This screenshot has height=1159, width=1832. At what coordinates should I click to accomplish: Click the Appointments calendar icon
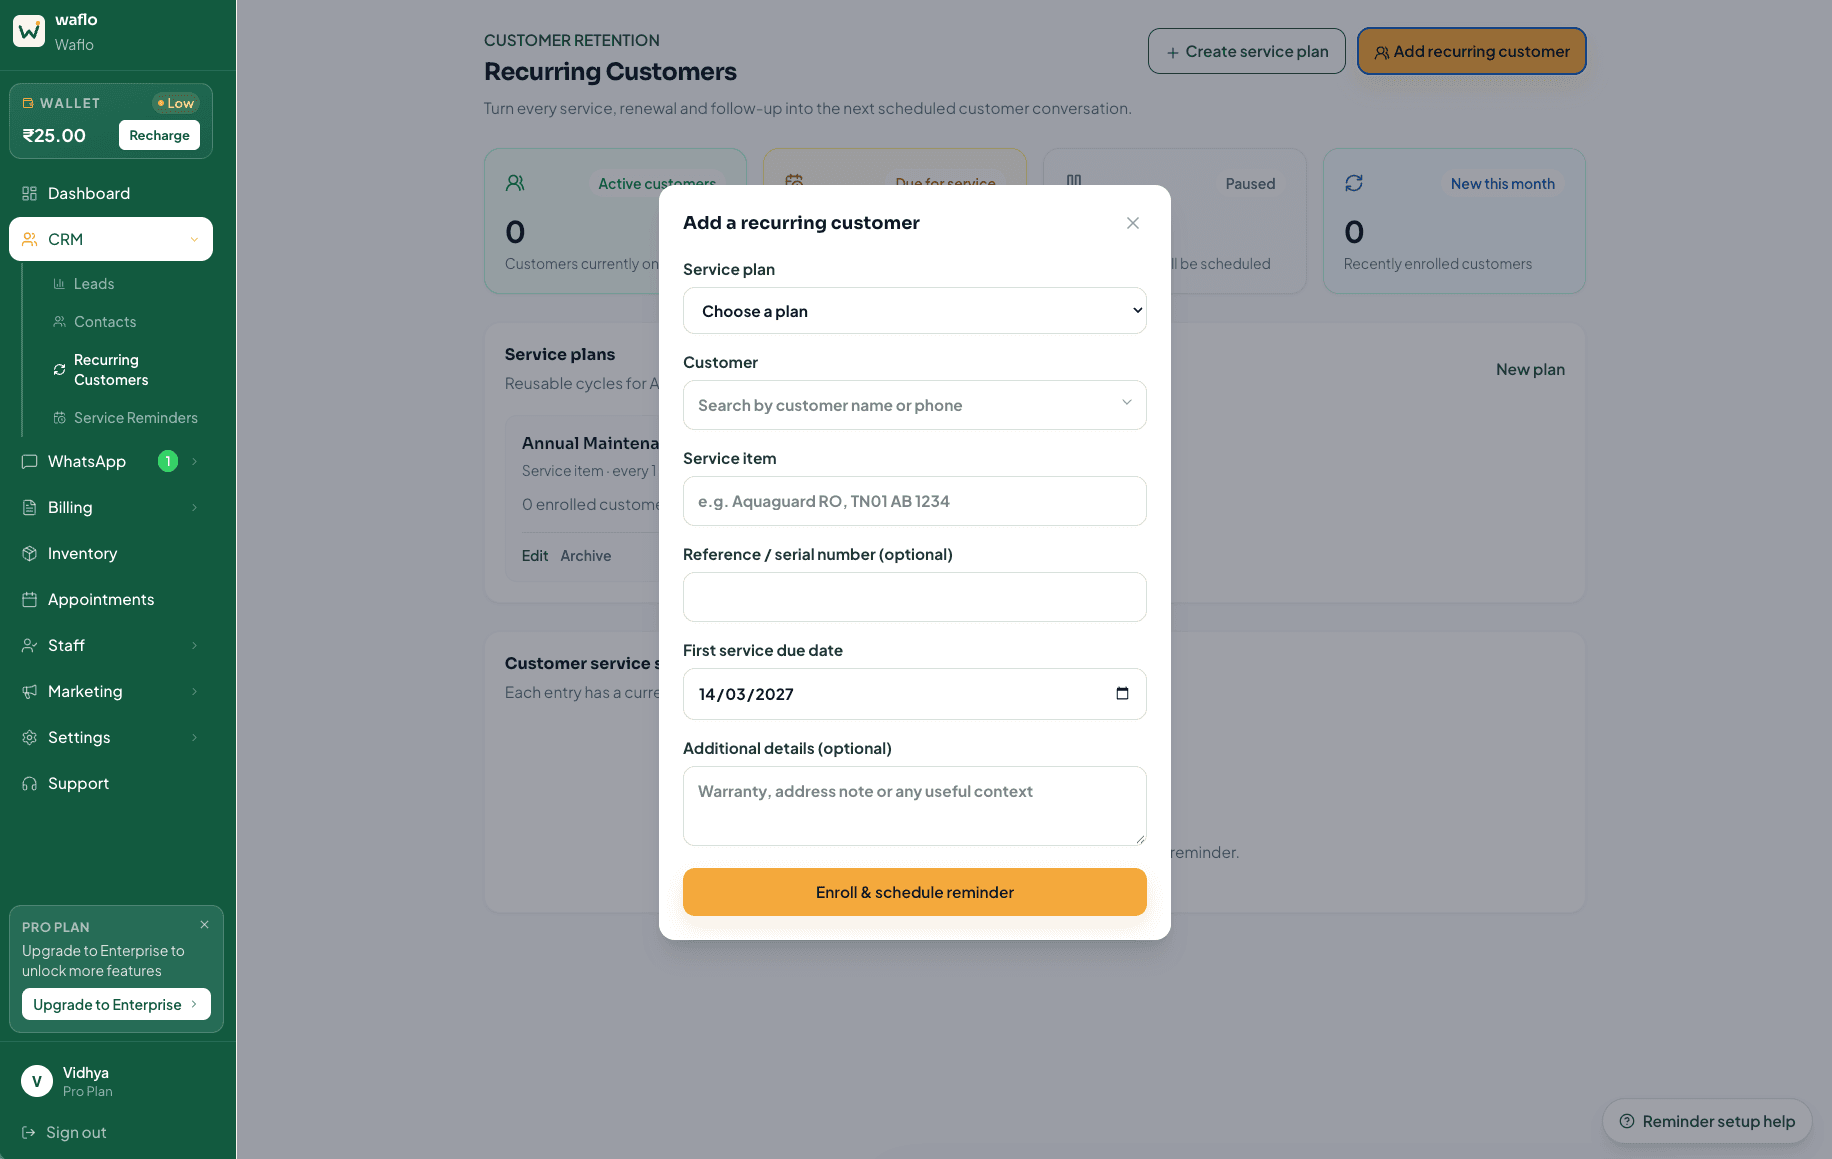click(30, 599)
